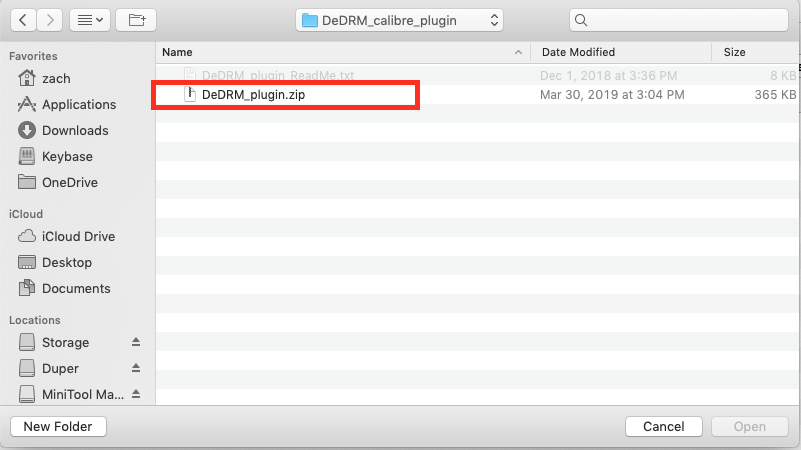
Task: Open iCloud Drive in sidebar
Action: click(78, 236)
